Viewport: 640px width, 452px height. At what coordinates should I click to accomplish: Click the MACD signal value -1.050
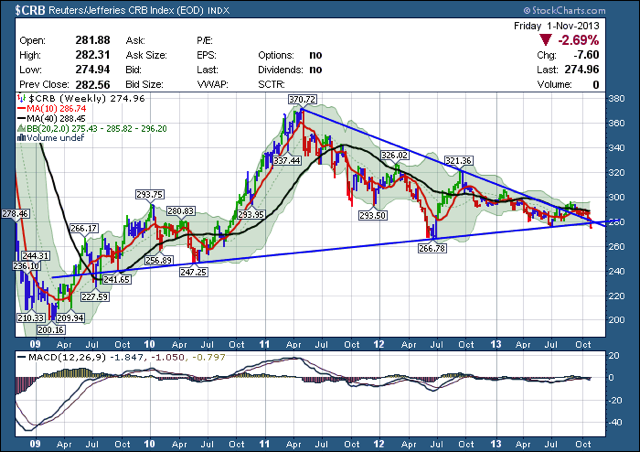[x=168, y=357]
